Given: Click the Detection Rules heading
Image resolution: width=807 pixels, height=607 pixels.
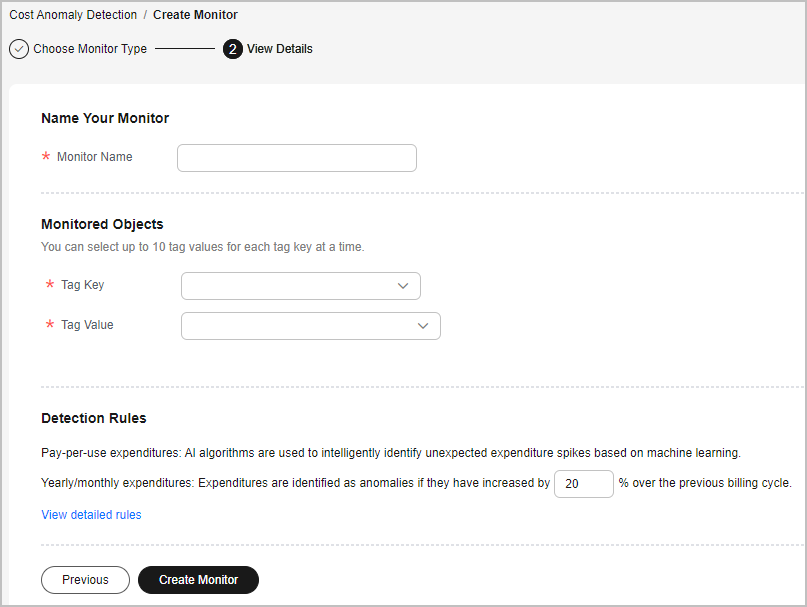Looking at the screenshot, I should click(x=94, y=418).
